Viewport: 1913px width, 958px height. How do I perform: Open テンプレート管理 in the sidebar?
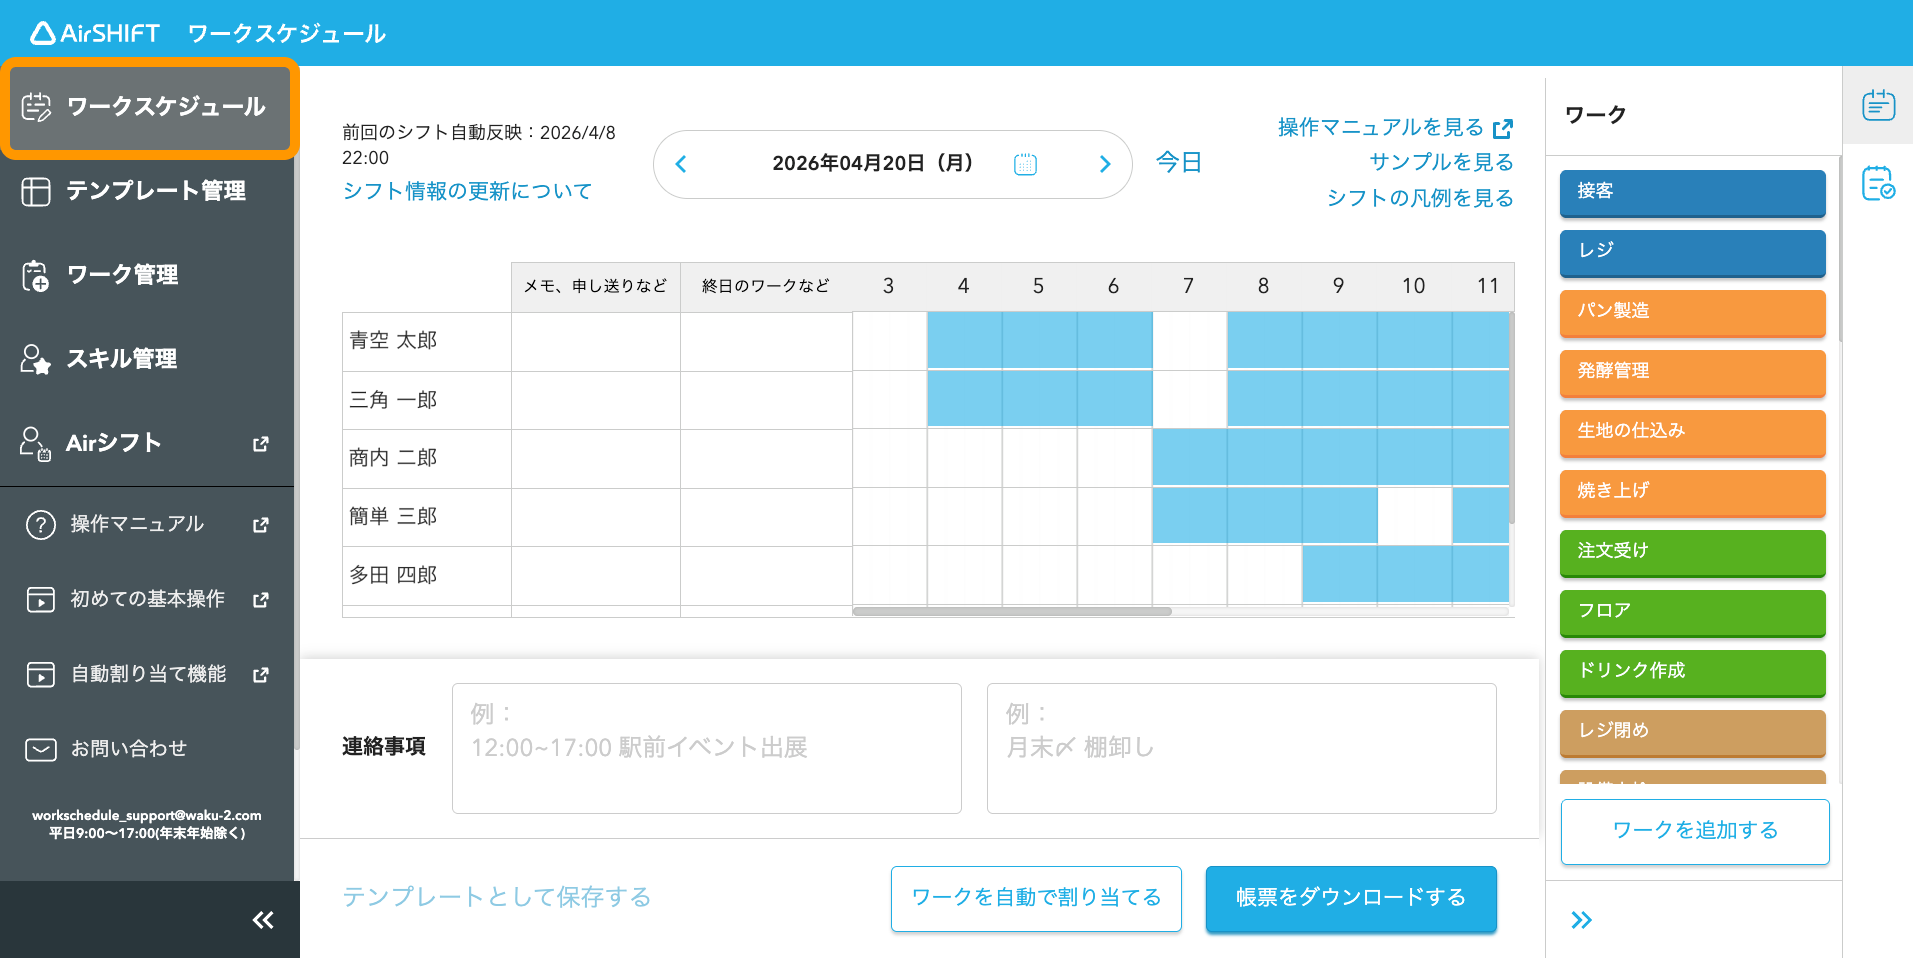[x=147, y=191]
